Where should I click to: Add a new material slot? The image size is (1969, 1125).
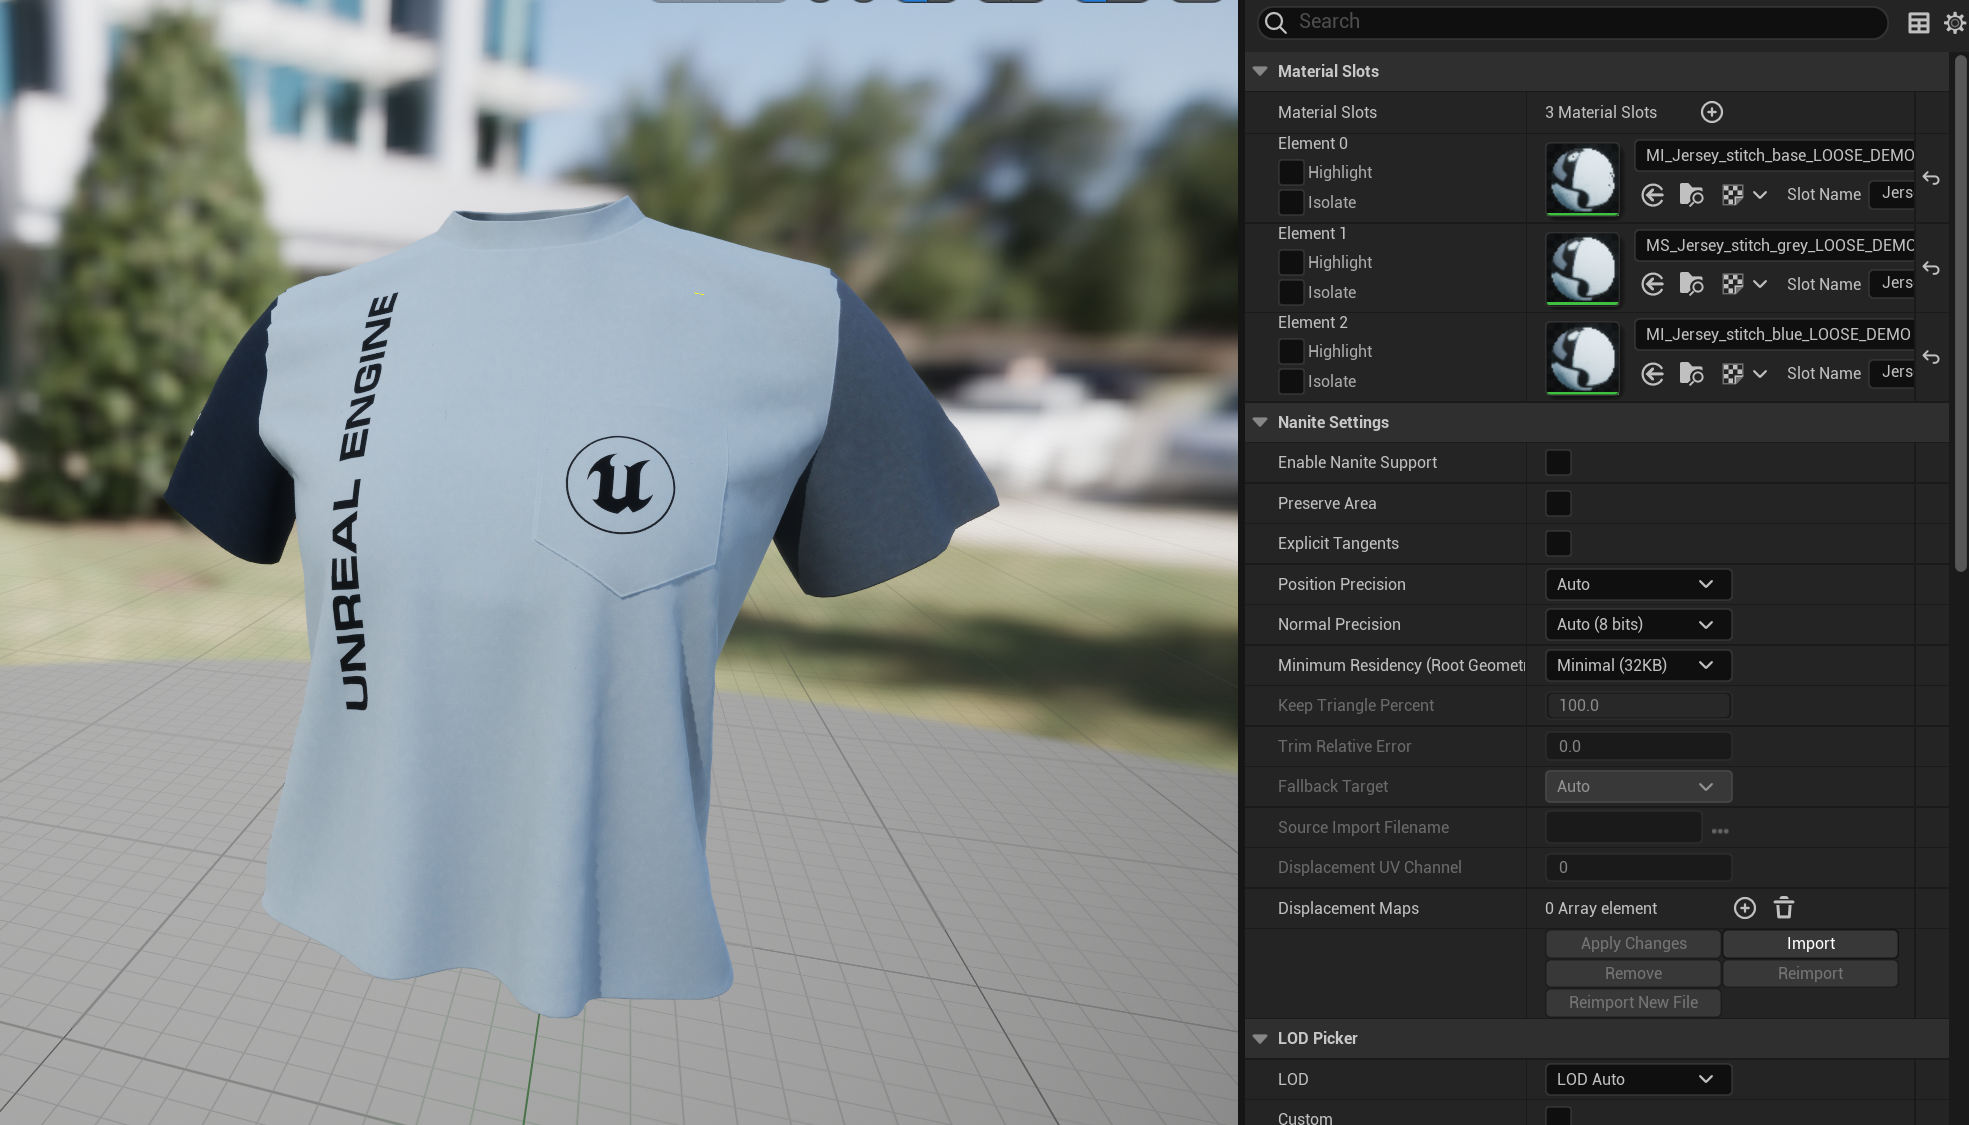(1711, 112)
